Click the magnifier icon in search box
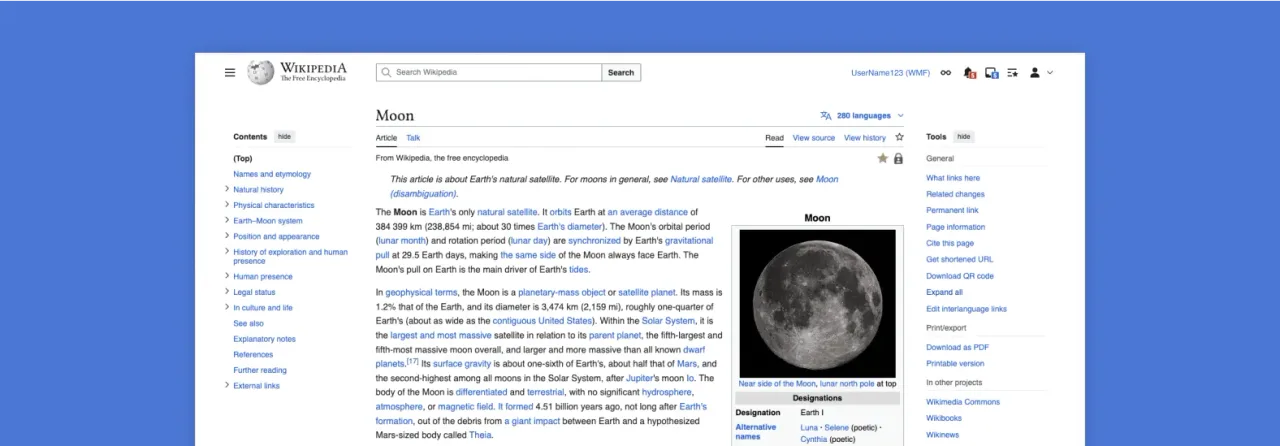This screenshot has width=1280, height=446. point(386,72)
